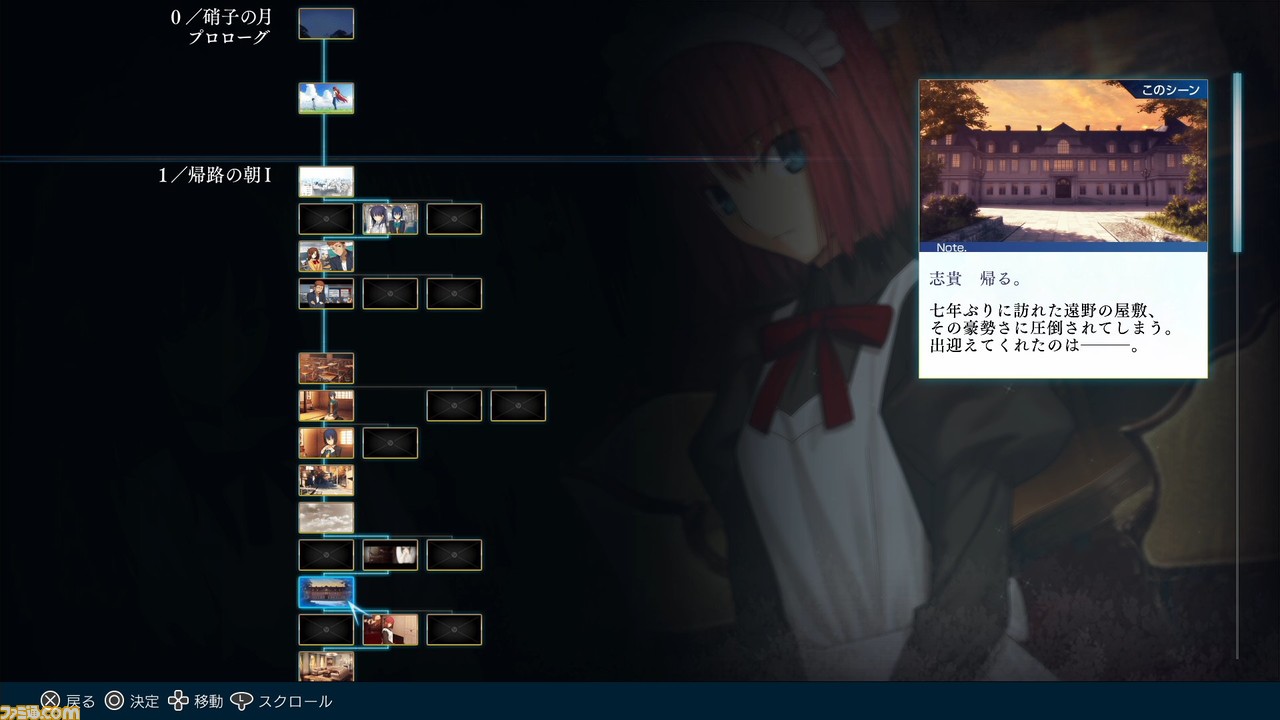Viewport: 1280px width, 720px height.
Task: Open the dark scene with white figure
Action: [x=390, y=555]
